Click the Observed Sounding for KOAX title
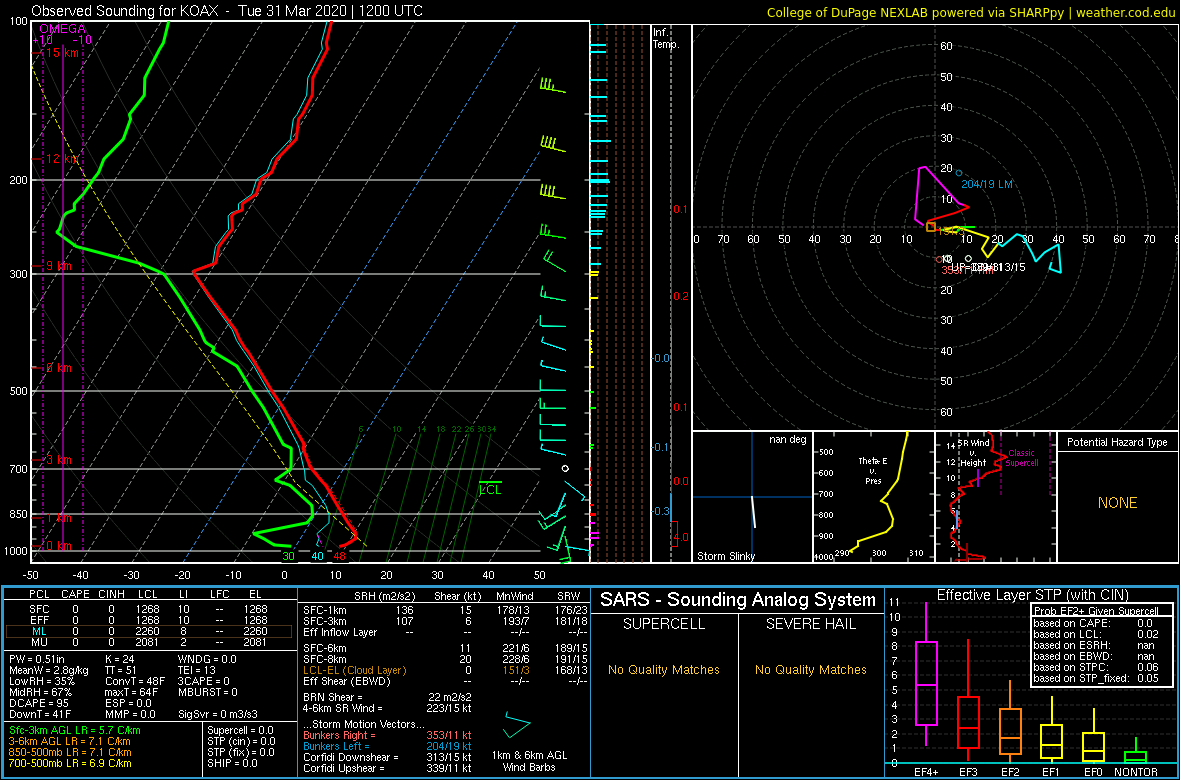Screen dimensions: 1180x780 point(227,11)
